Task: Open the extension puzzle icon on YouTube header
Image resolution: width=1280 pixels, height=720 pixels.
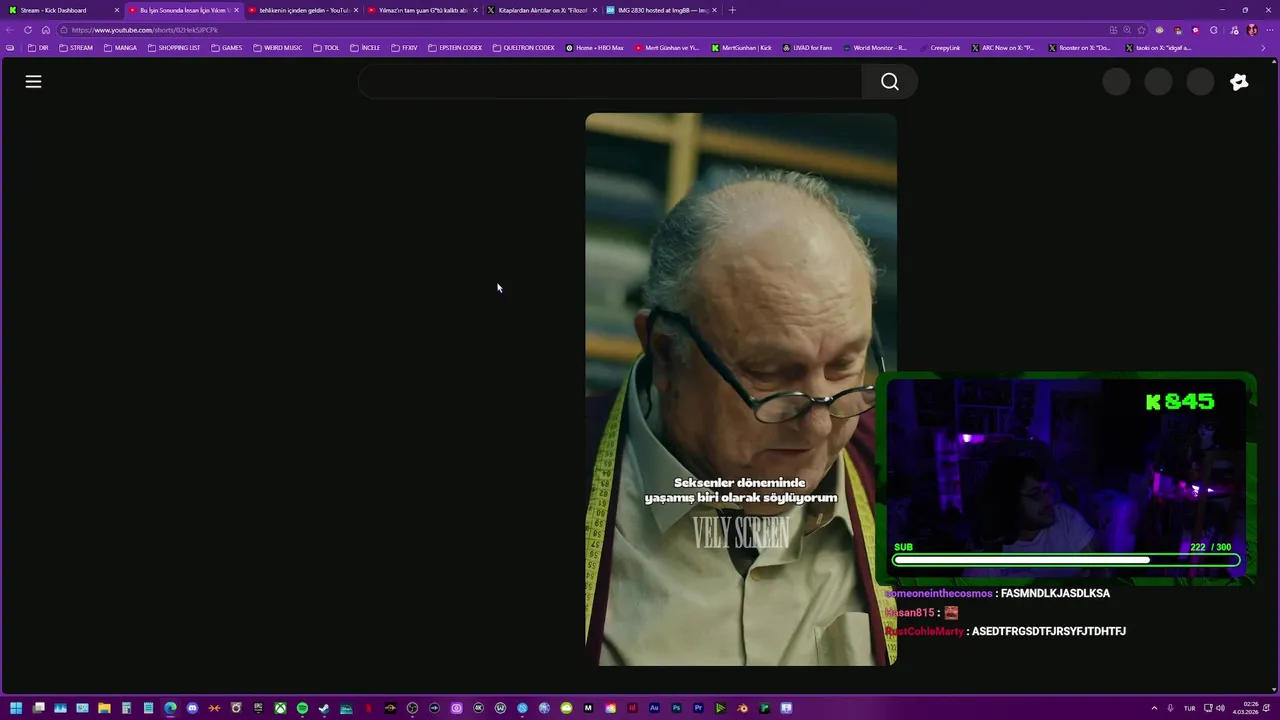Action: click(x=1239, y=82)
